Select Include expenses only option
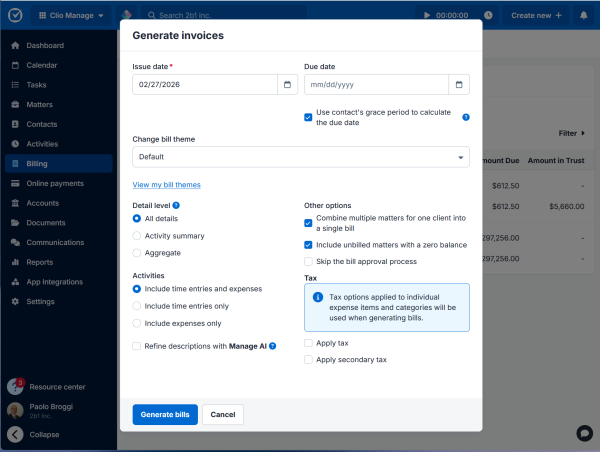This screenshot has width=600, height=452. [137, 323]
